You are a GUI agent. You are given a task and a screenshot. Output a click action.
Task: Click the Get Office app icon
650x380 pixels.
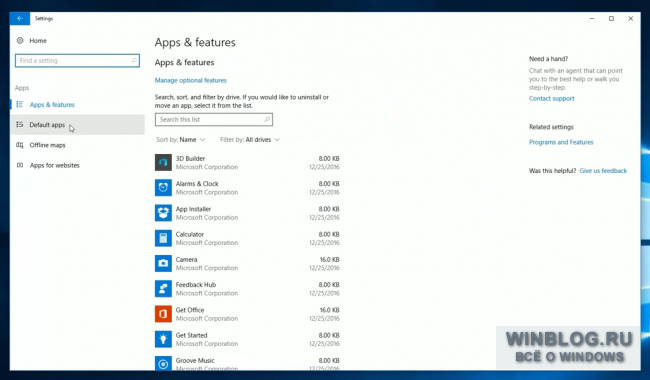pos(163,314)
